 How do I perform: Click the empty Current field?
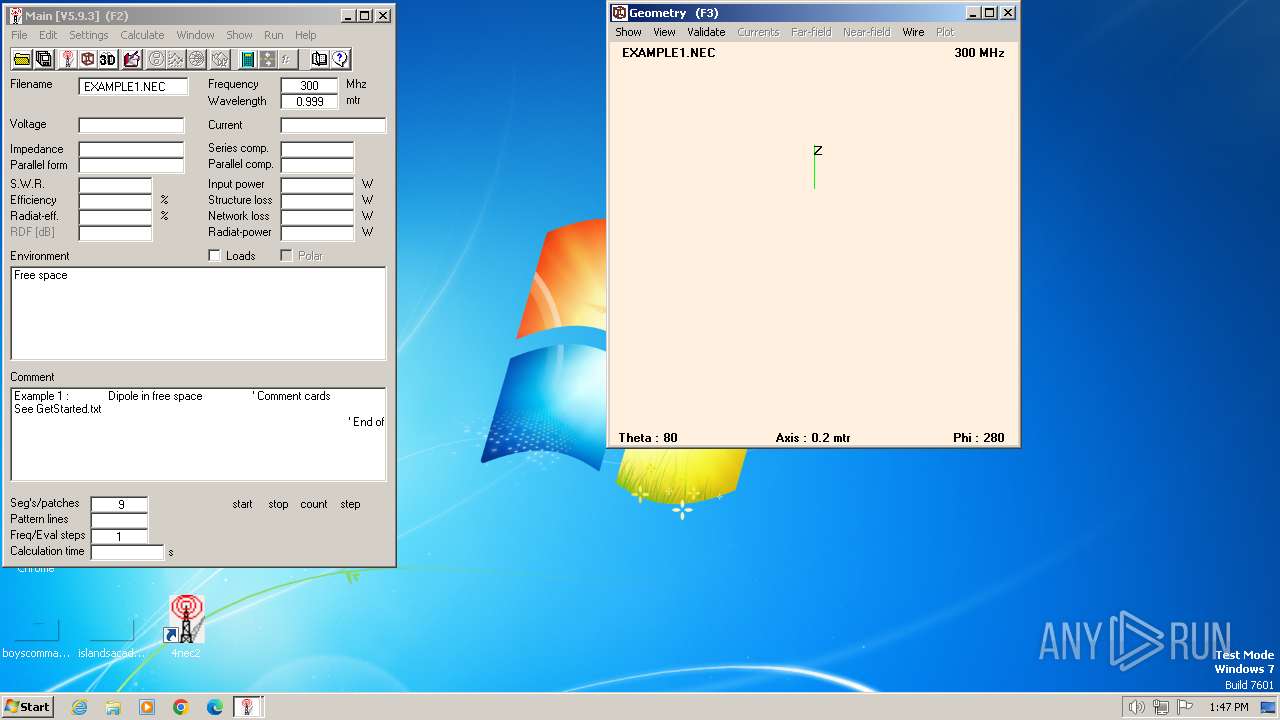[333, 125]
